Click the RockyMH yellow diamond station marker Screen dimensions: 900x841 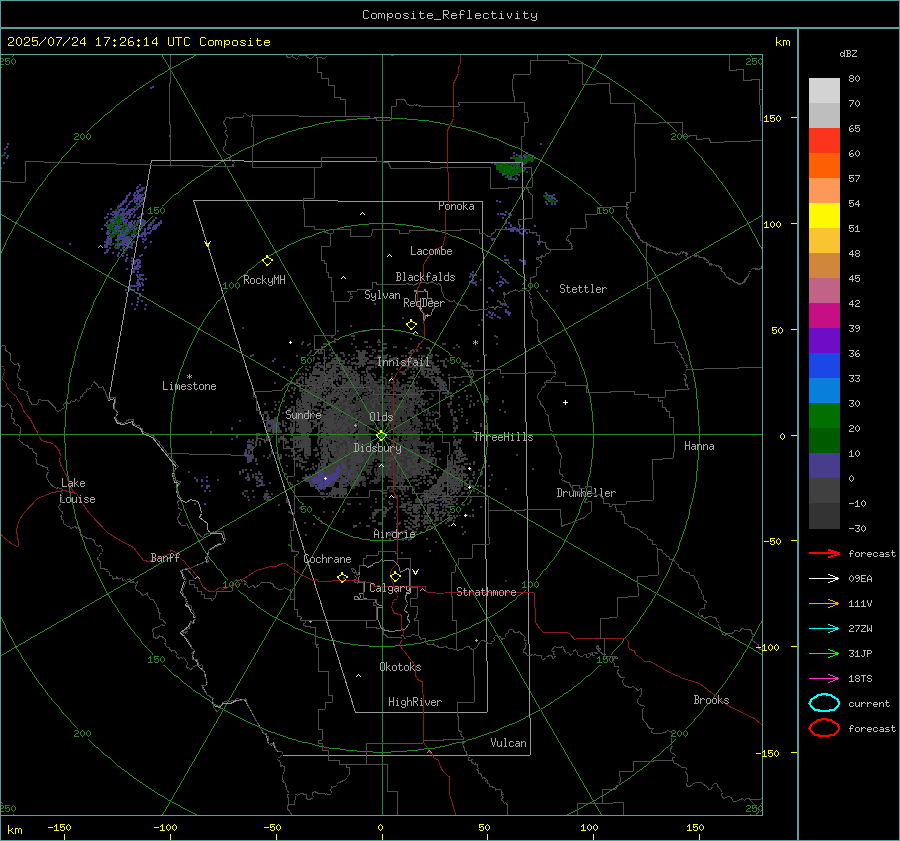pyautogui.click(x=267, y=261)
